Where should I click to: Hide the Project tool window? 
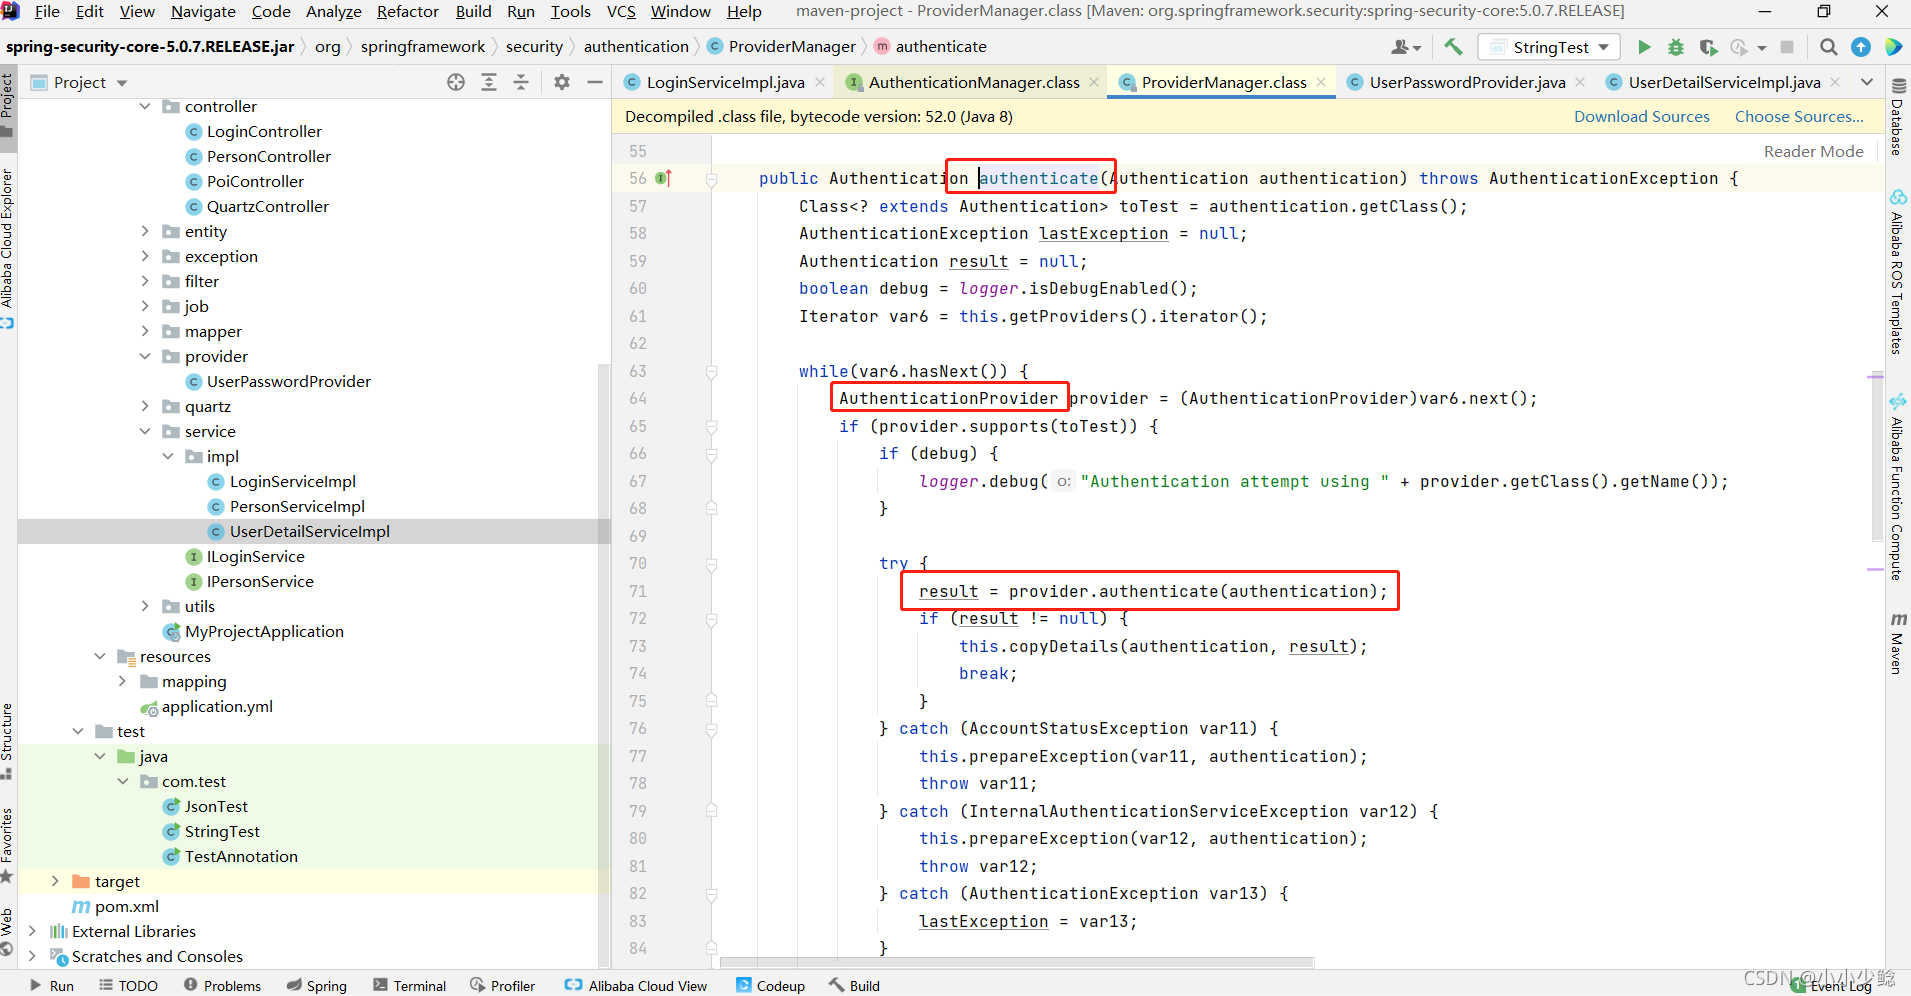[595, 82]
